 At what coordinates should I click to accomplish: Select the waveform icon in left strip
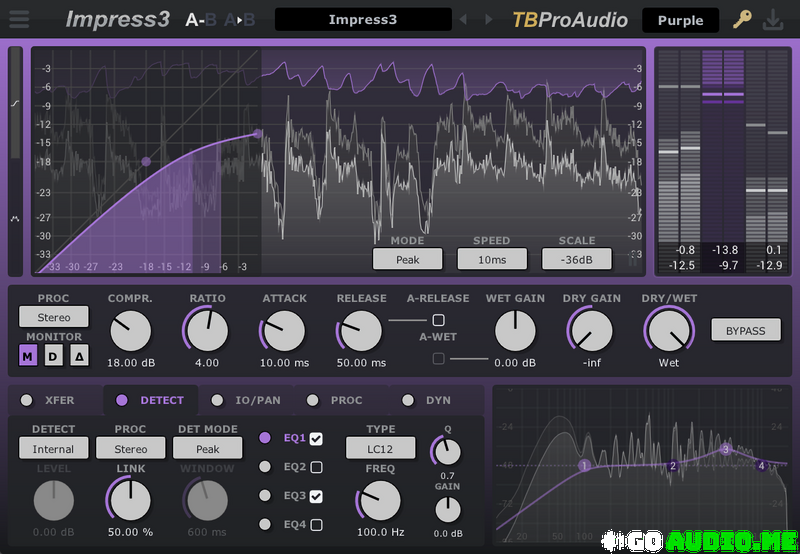(15, 218)
